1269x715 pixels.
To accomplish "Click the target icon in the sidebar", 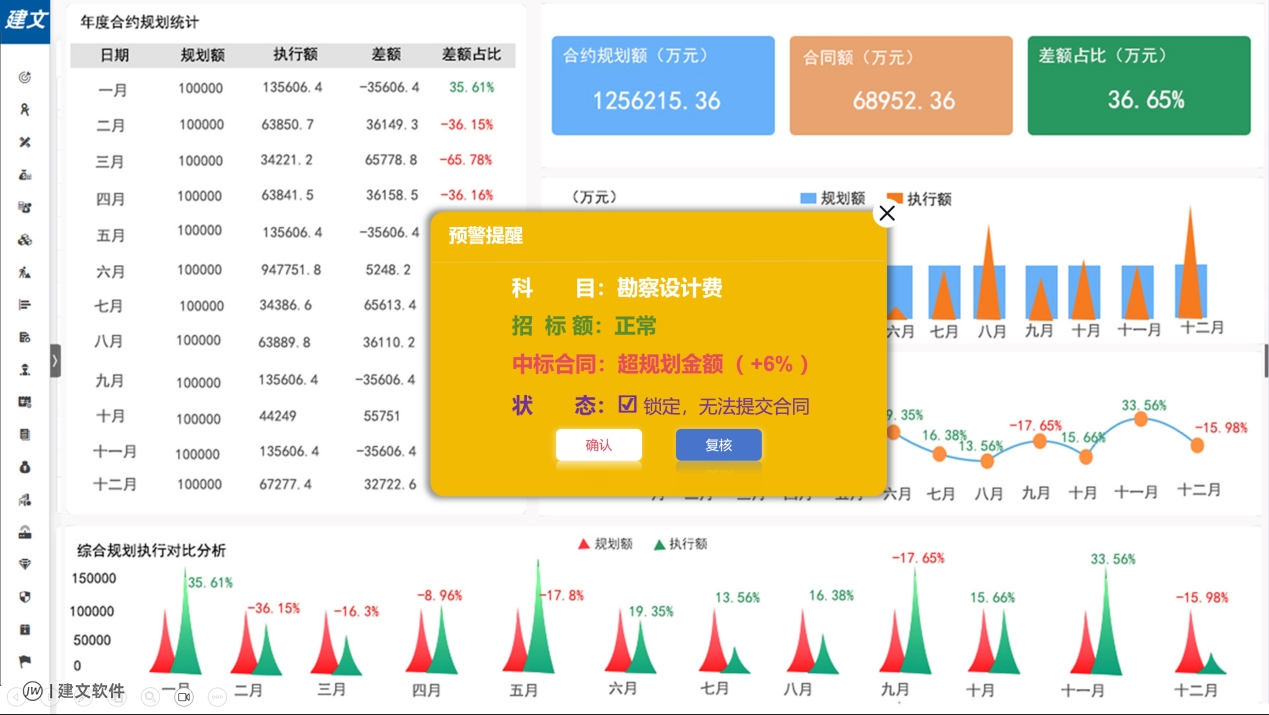I will [25, 77].
